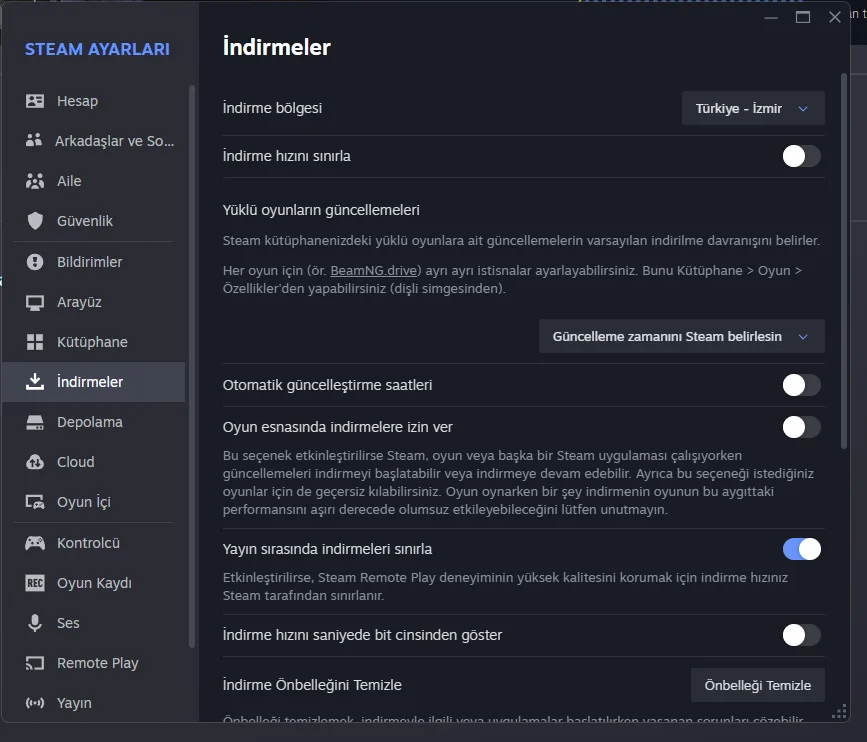This screenshot has height=742, width=867.
Task: Click the Ses microphone icon
Action: click(x=35, y=623)
